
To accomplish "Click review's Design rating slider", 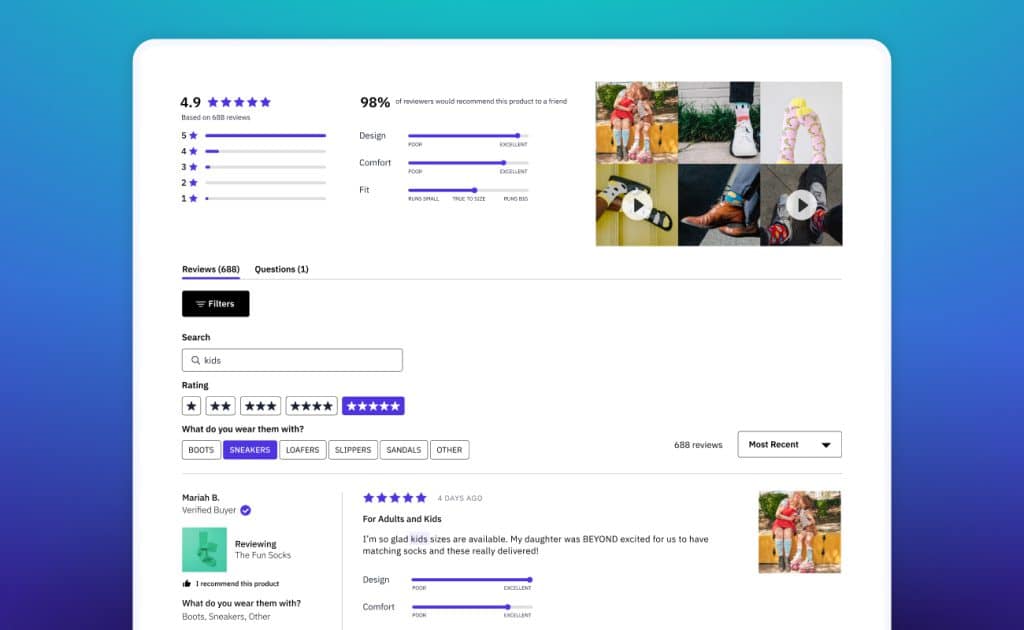I will click(x=472, y=580).
